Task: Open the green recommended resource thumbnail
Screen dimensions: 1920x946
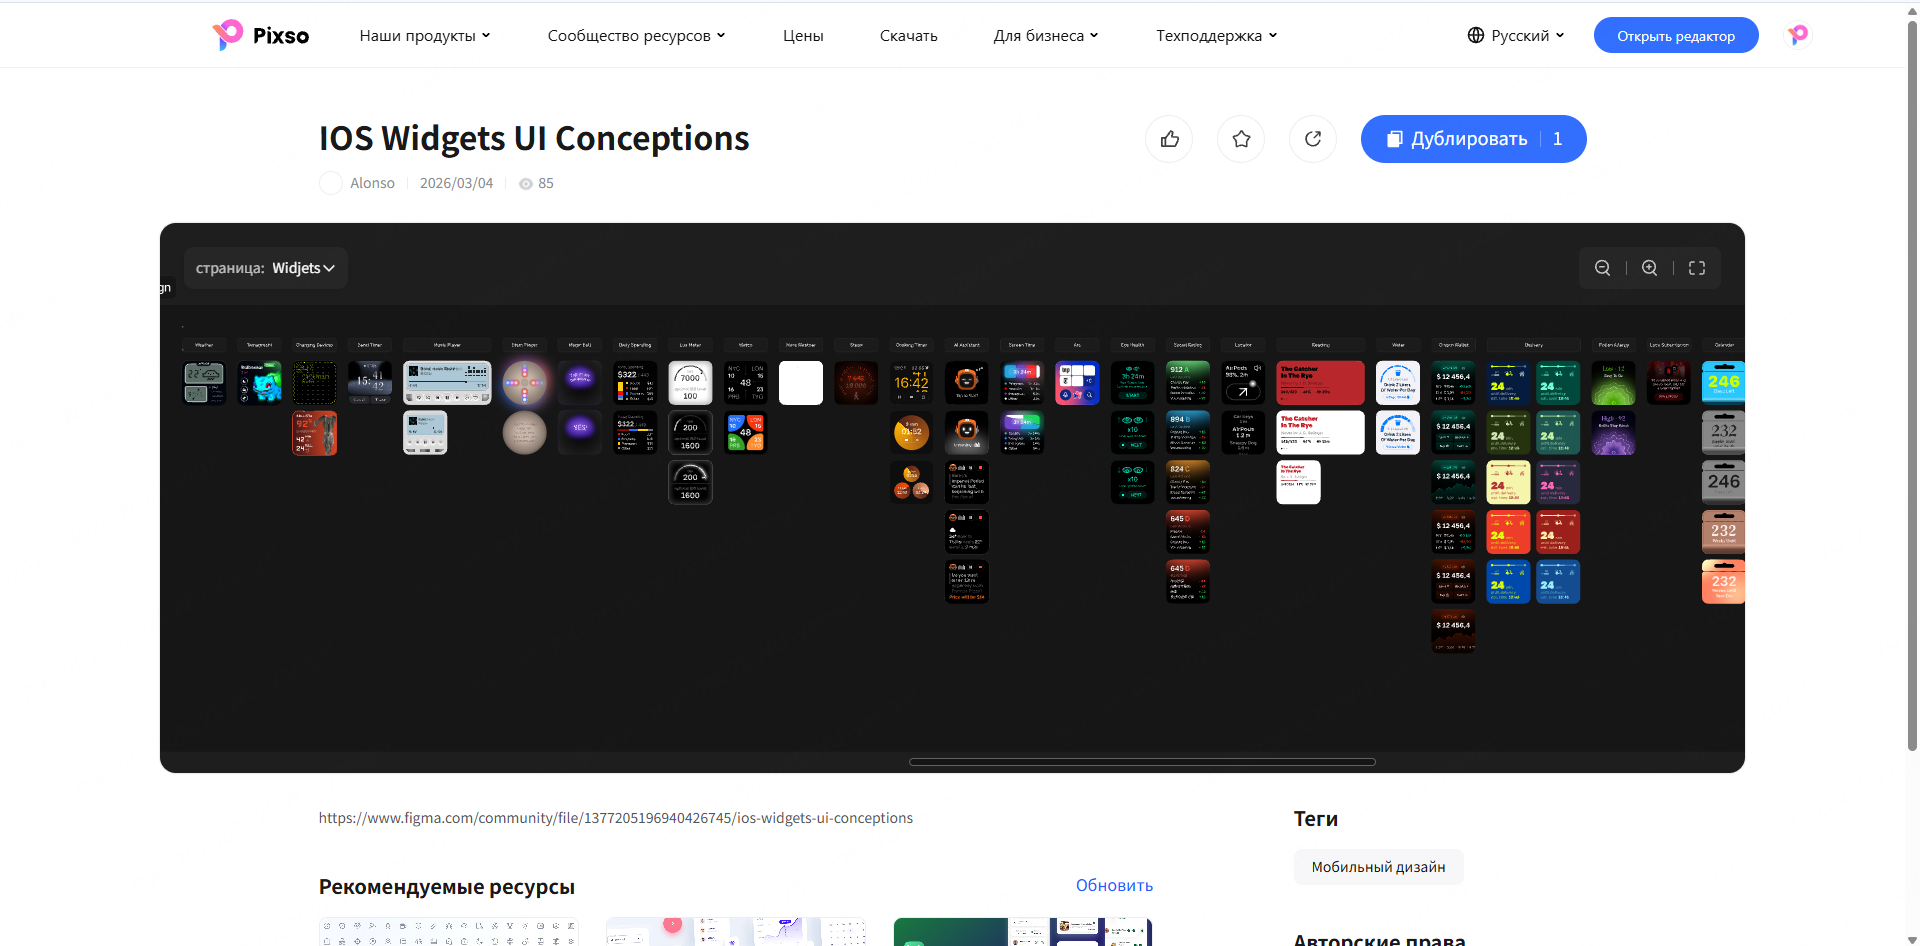Action: 1023,932
